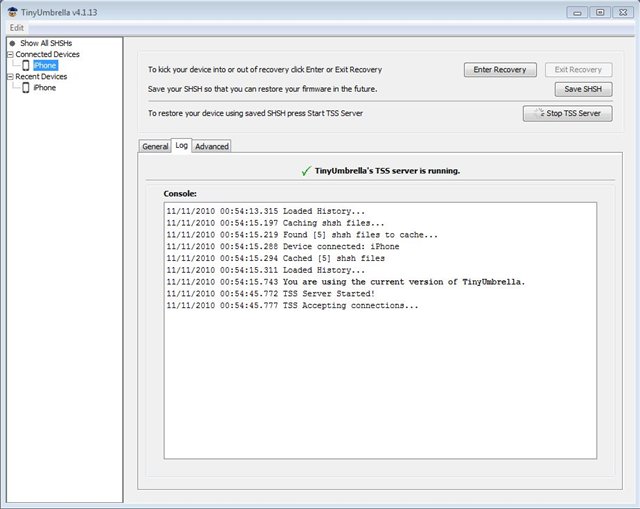The height and width of the screenshot is (509, 640).
Task: Select Show All SHSHs in sidebar
Action: tap(48, 44)
